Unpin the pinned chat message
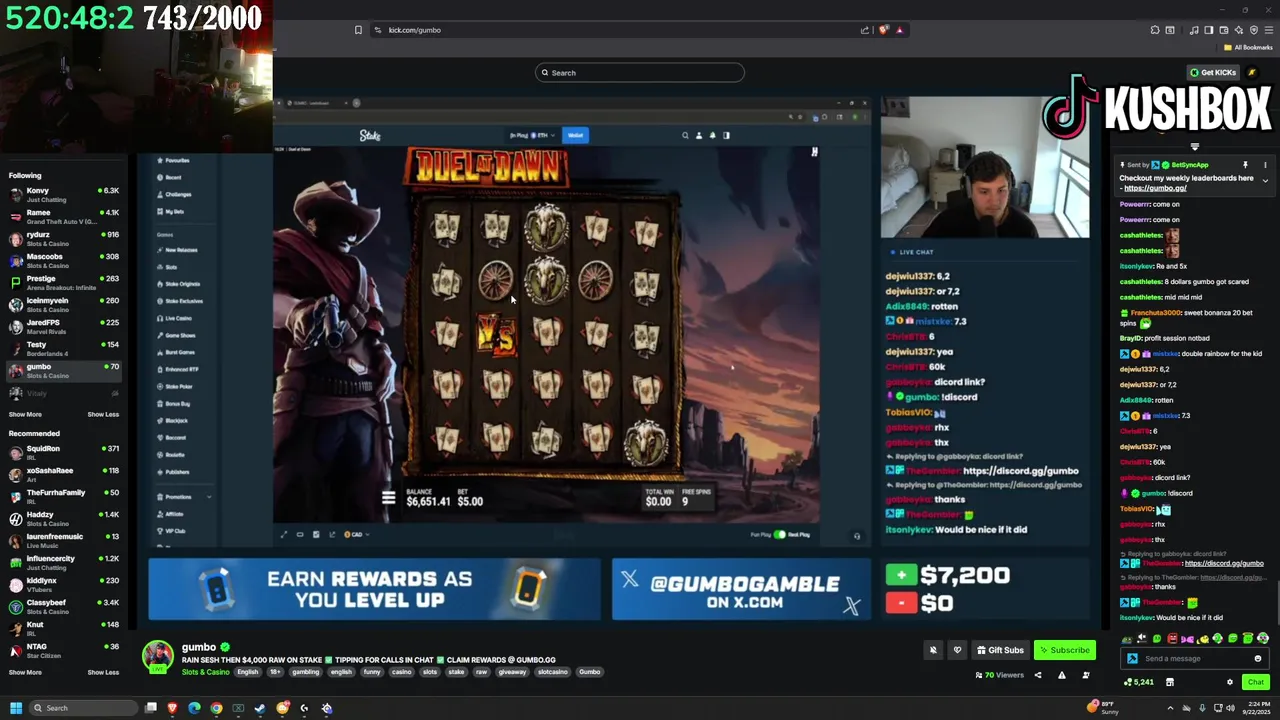Image resolution: width=1280 pixels, height=720 pixels. click(x=1245, y=165)
